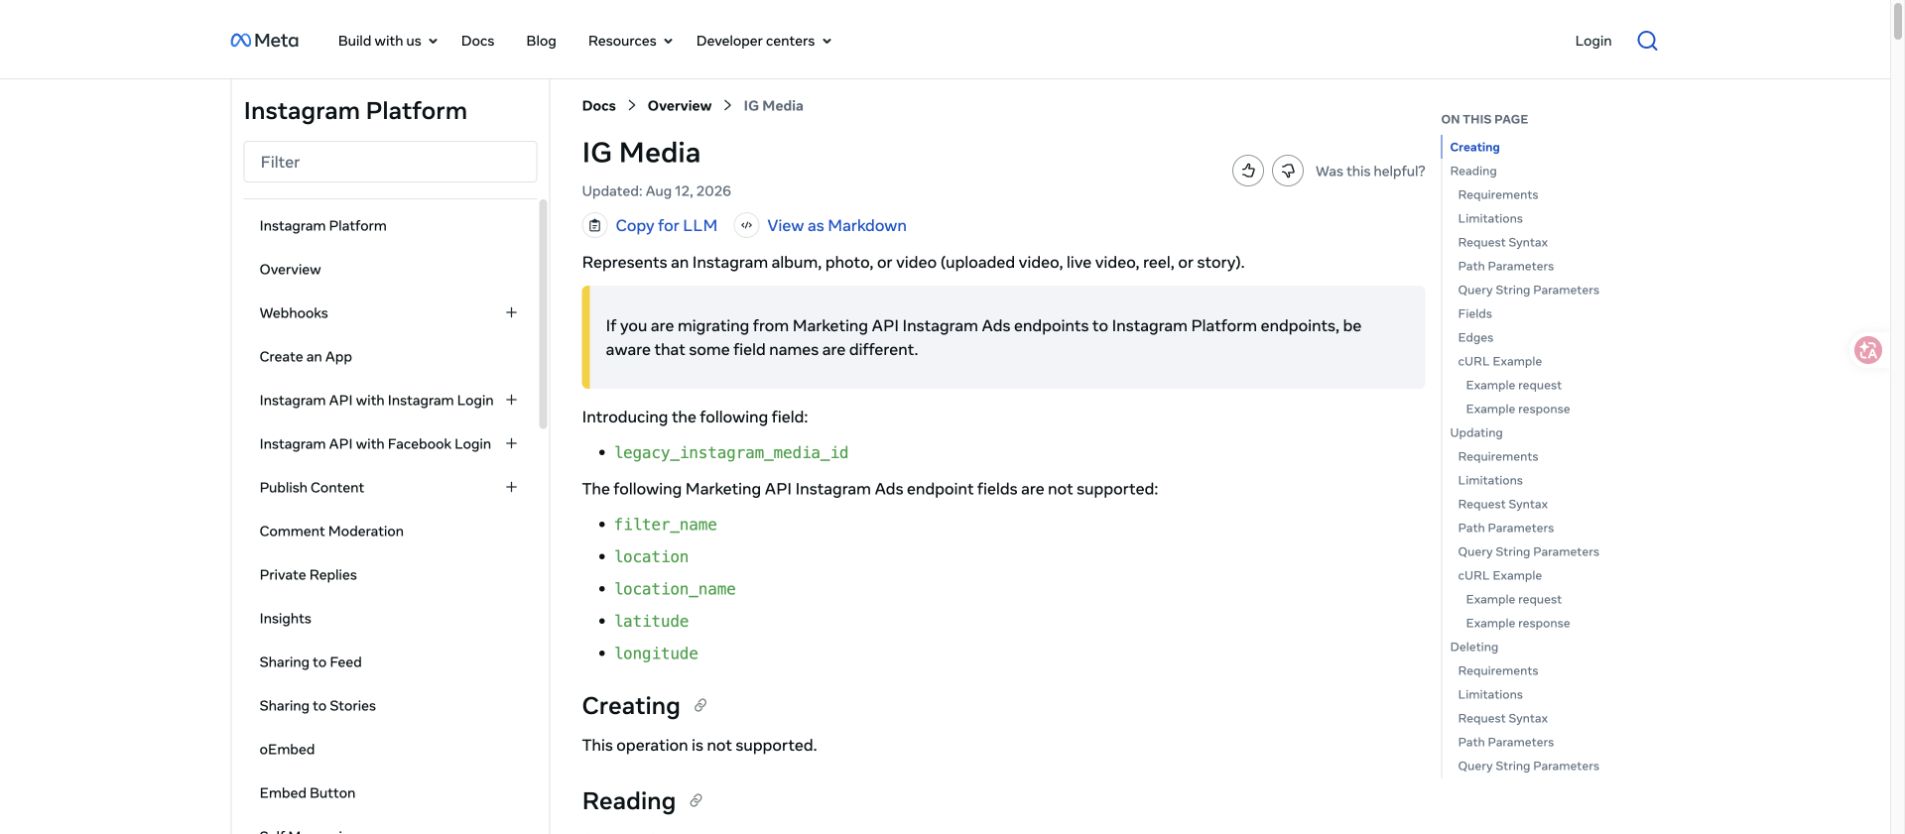This screenshot has width=1905, height=834.
Task: Expand Instagram API with Facebook Login section
Action: coord(511,443)
